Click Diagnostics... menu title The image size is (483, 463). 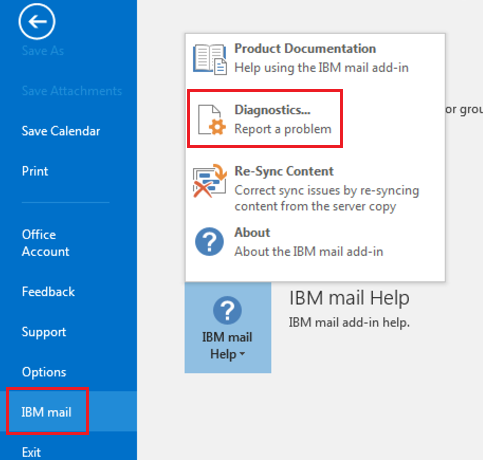pyautogui.click(x=272, y=110)
